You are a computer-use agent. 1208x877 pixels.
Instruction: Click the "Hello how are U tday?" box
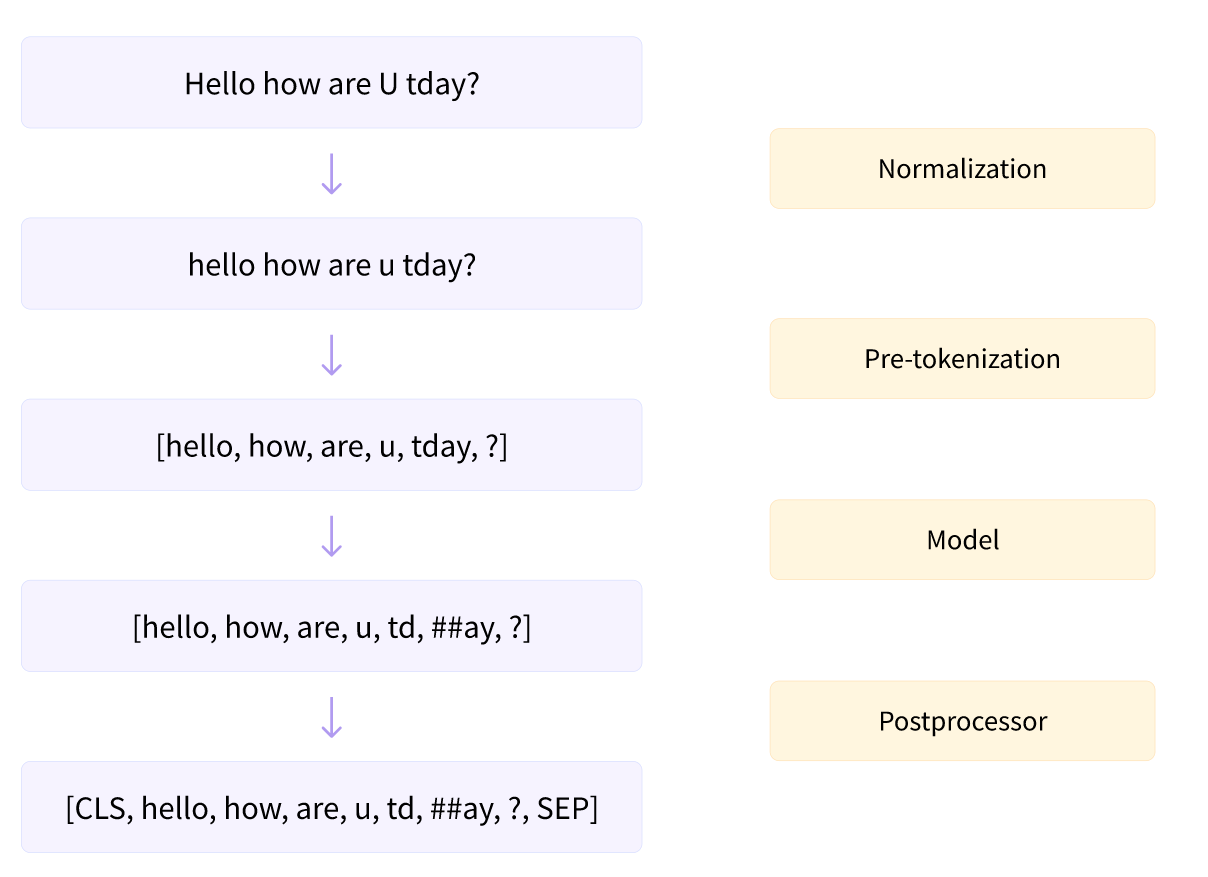coord(331,83)
